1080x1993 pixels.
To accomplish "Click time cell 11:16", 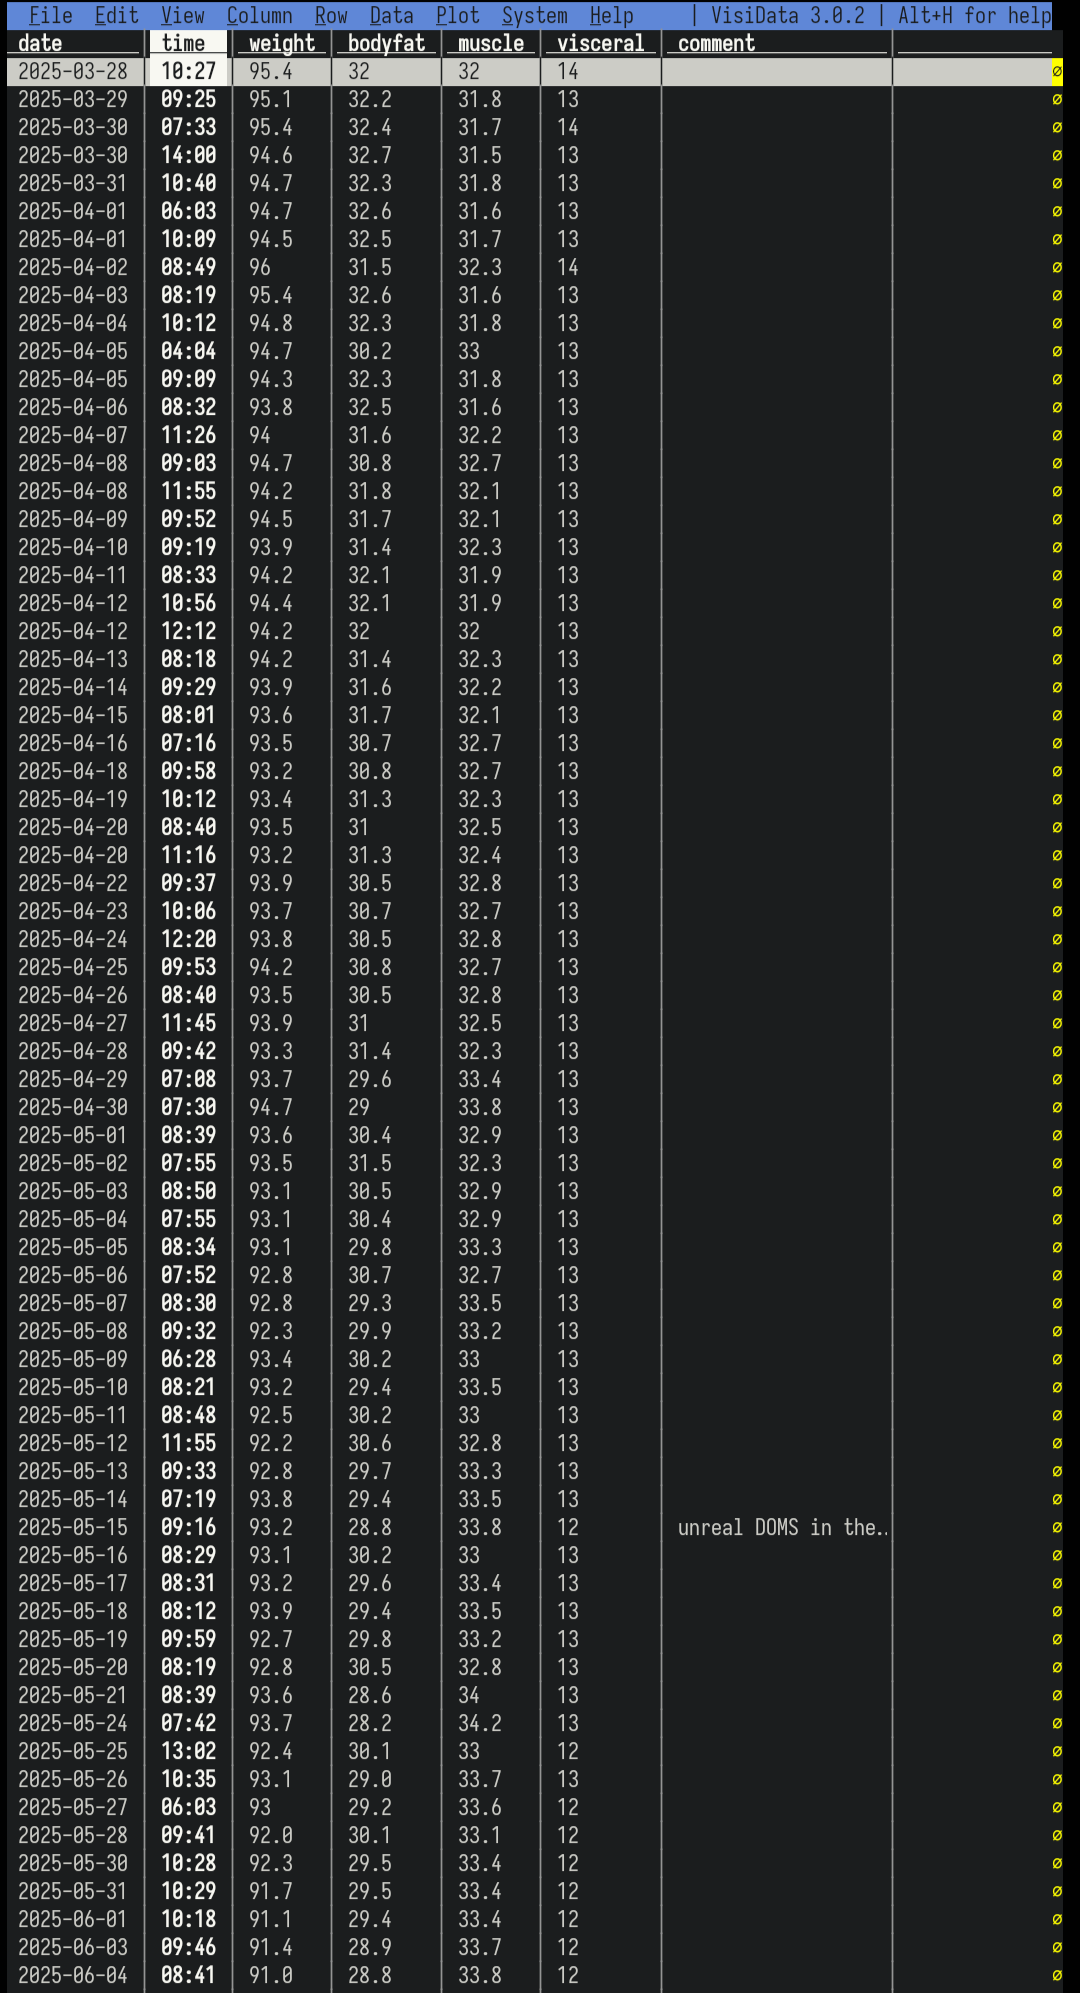I will [188, 855].
